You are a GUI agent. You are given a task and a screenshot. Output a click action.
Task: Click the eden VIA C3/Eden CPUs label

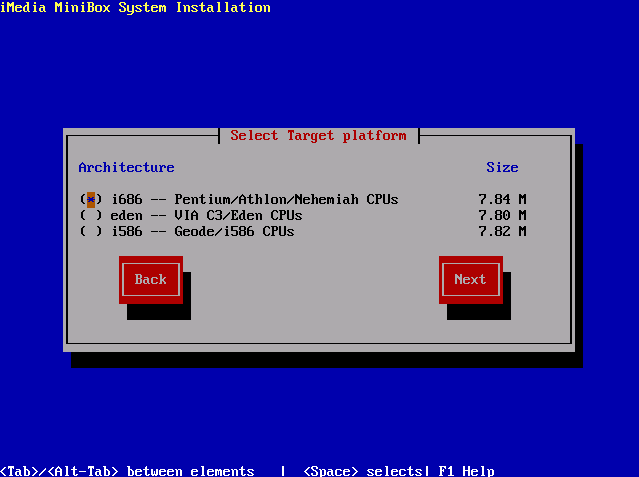(x=206, y=215)
